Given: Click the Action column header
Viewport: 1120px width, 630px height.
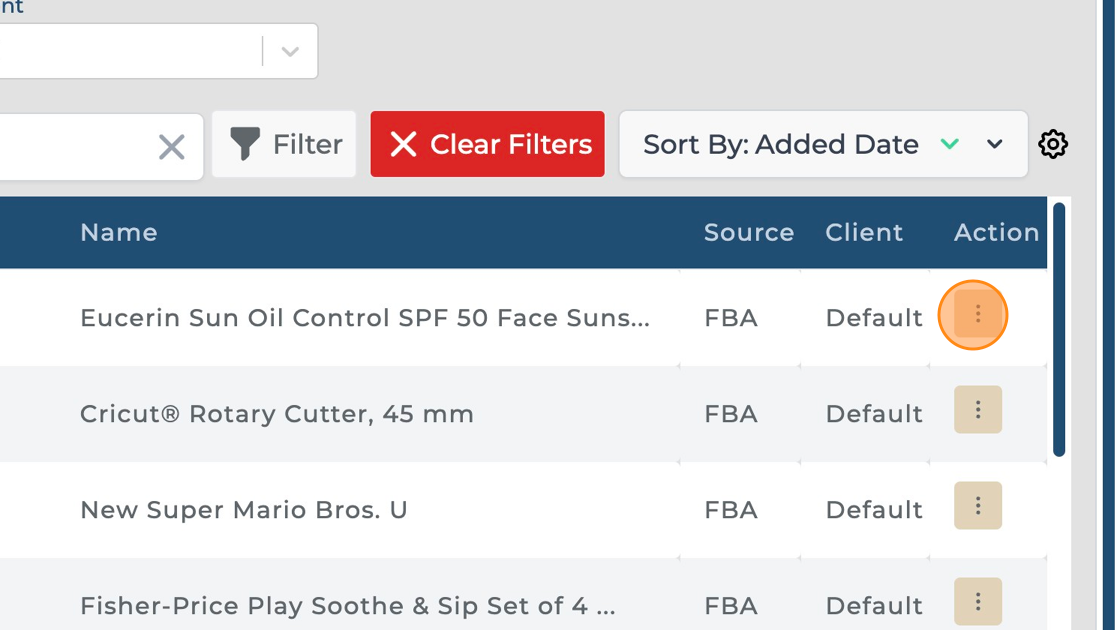Looking at the screenshot, I should click(x=996, y=232).
